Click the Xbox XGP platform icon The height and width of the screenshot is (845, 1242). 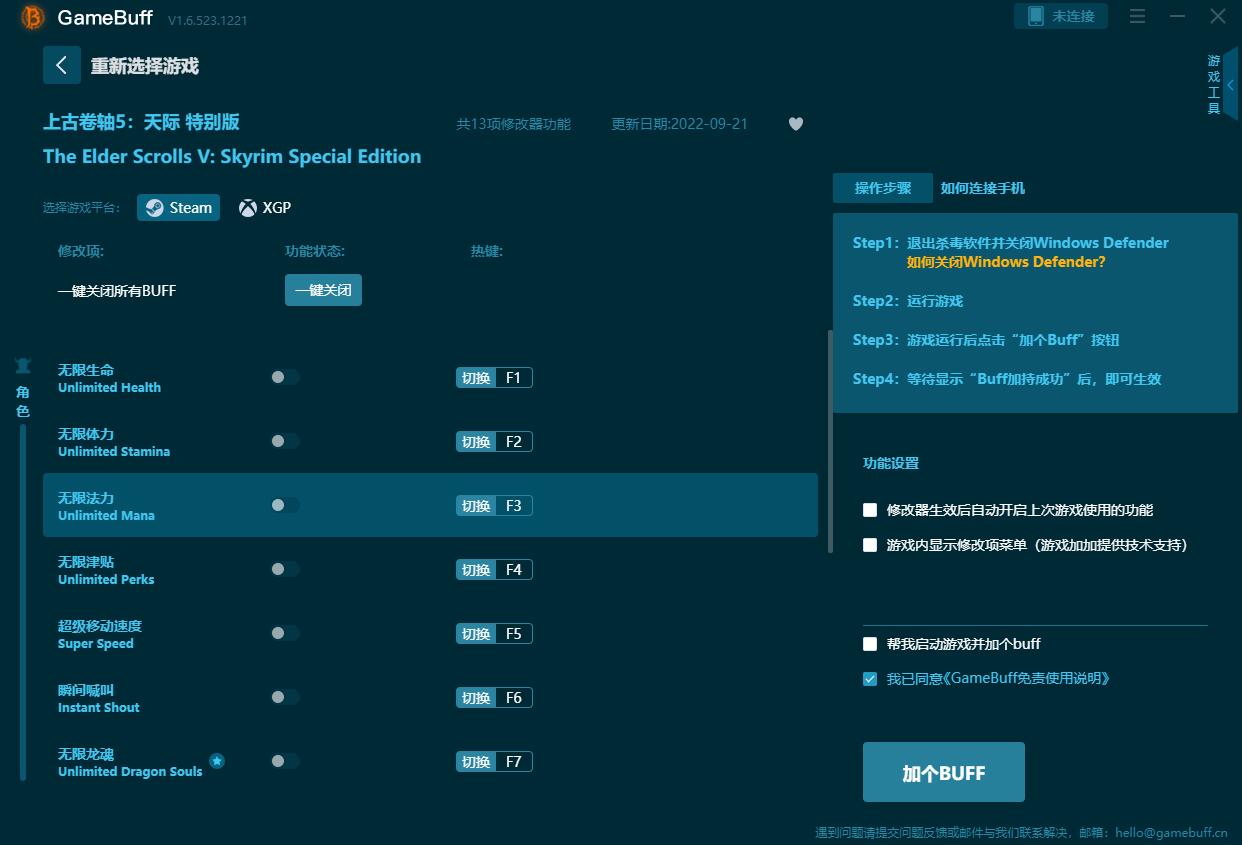(247, 208)
